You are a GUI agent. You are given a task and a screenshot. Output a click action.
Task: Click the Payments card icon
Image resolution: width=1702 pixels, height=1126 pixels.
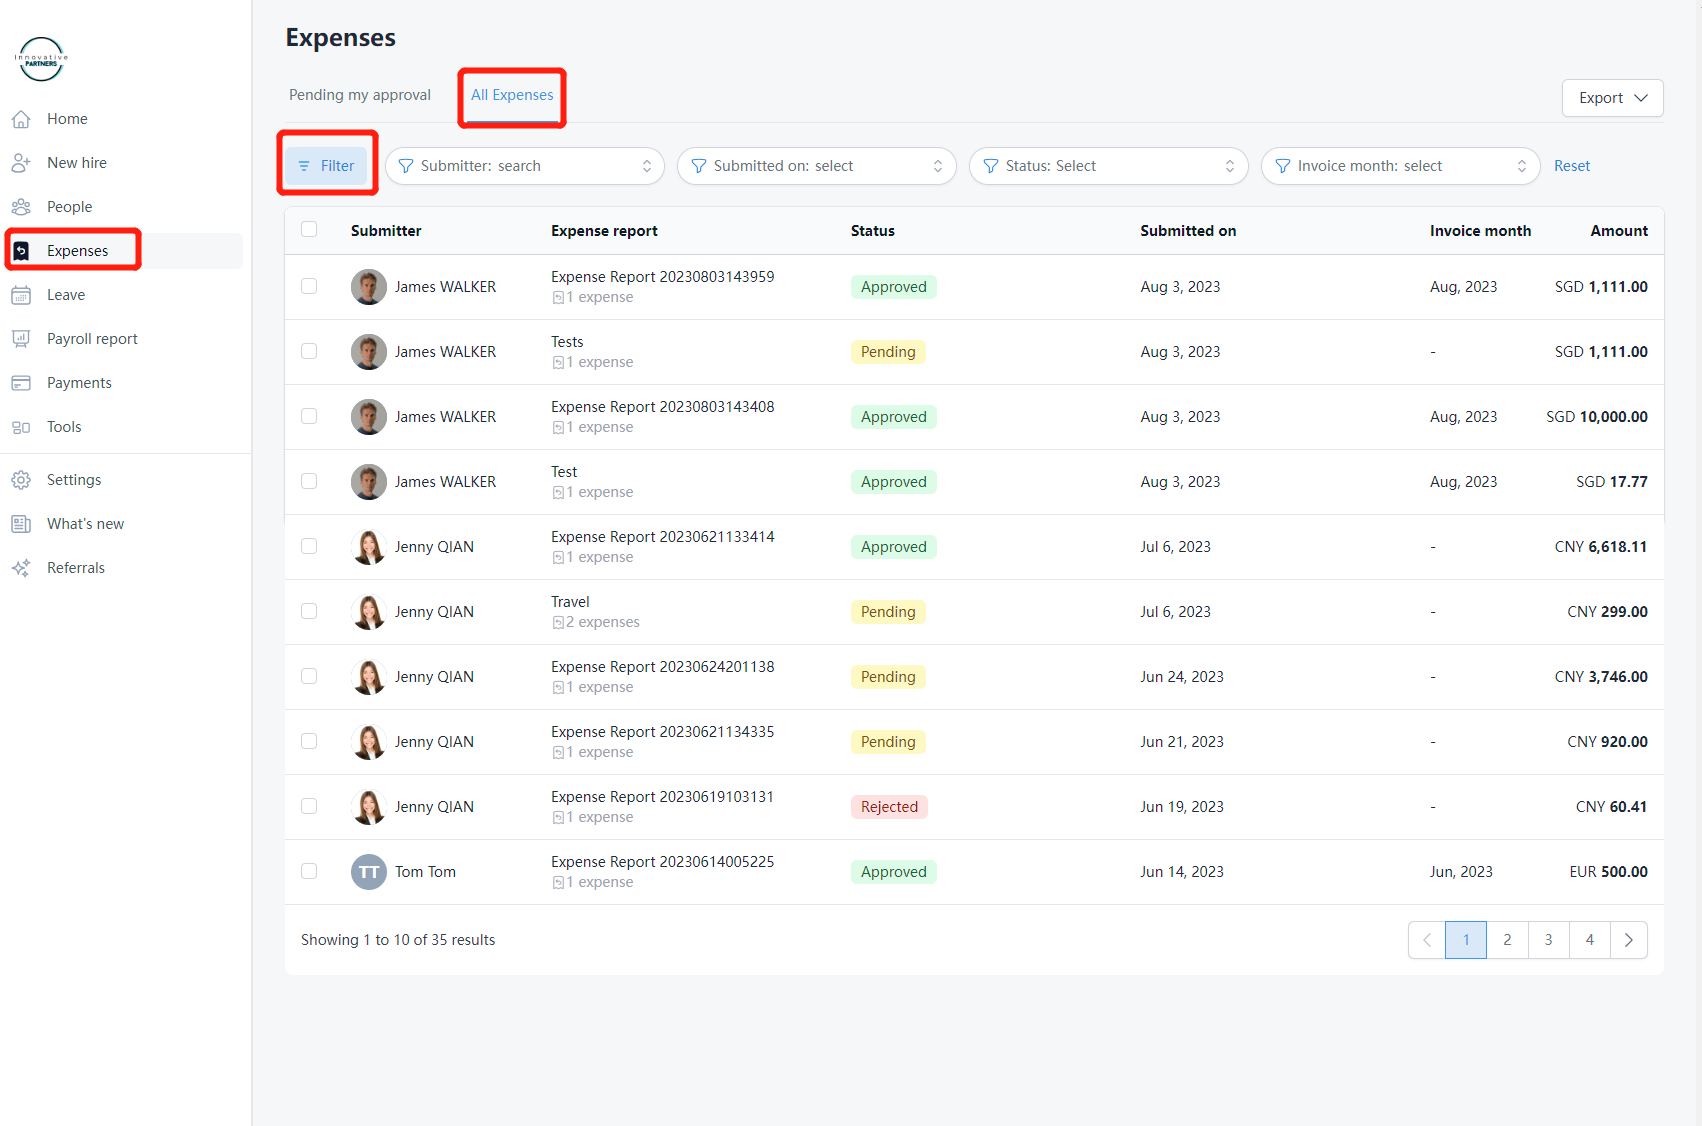click(21, 383)
